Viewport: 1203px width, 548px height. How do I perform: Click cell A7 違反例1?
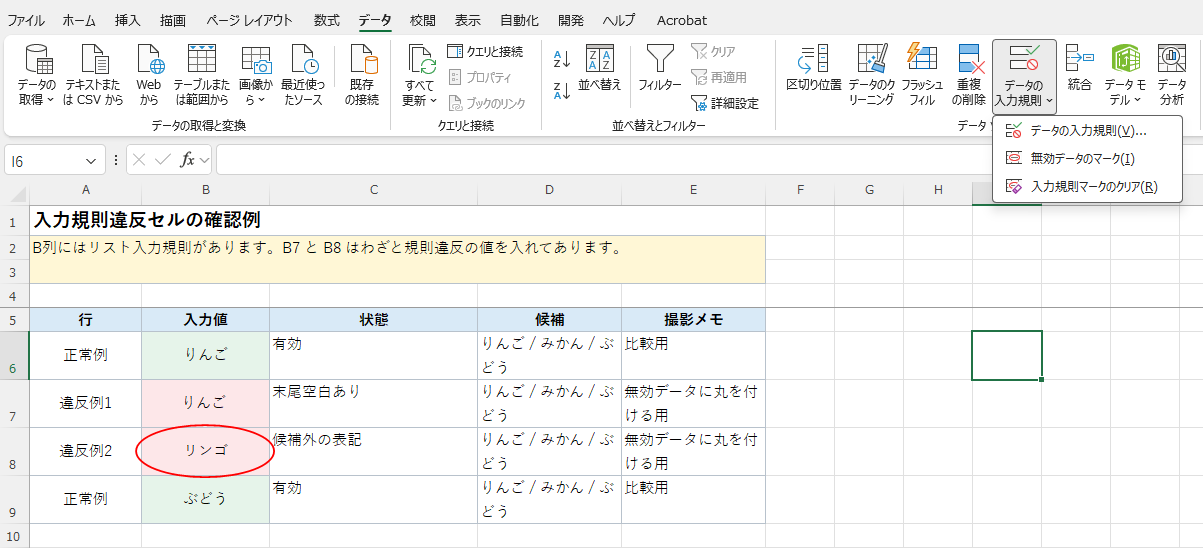coord(85,403)
